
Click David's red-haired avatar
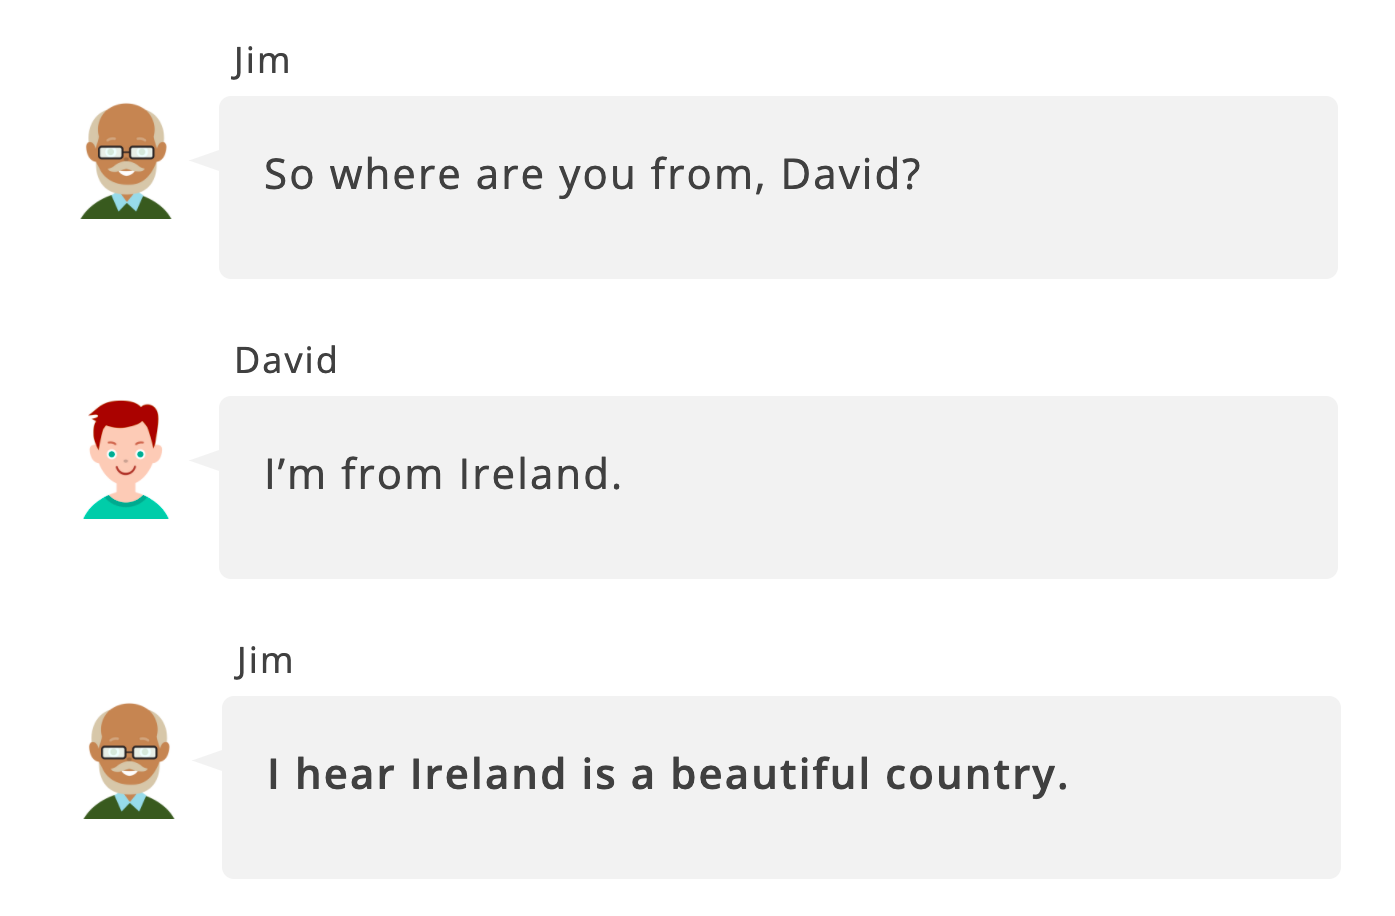[126, 461]
